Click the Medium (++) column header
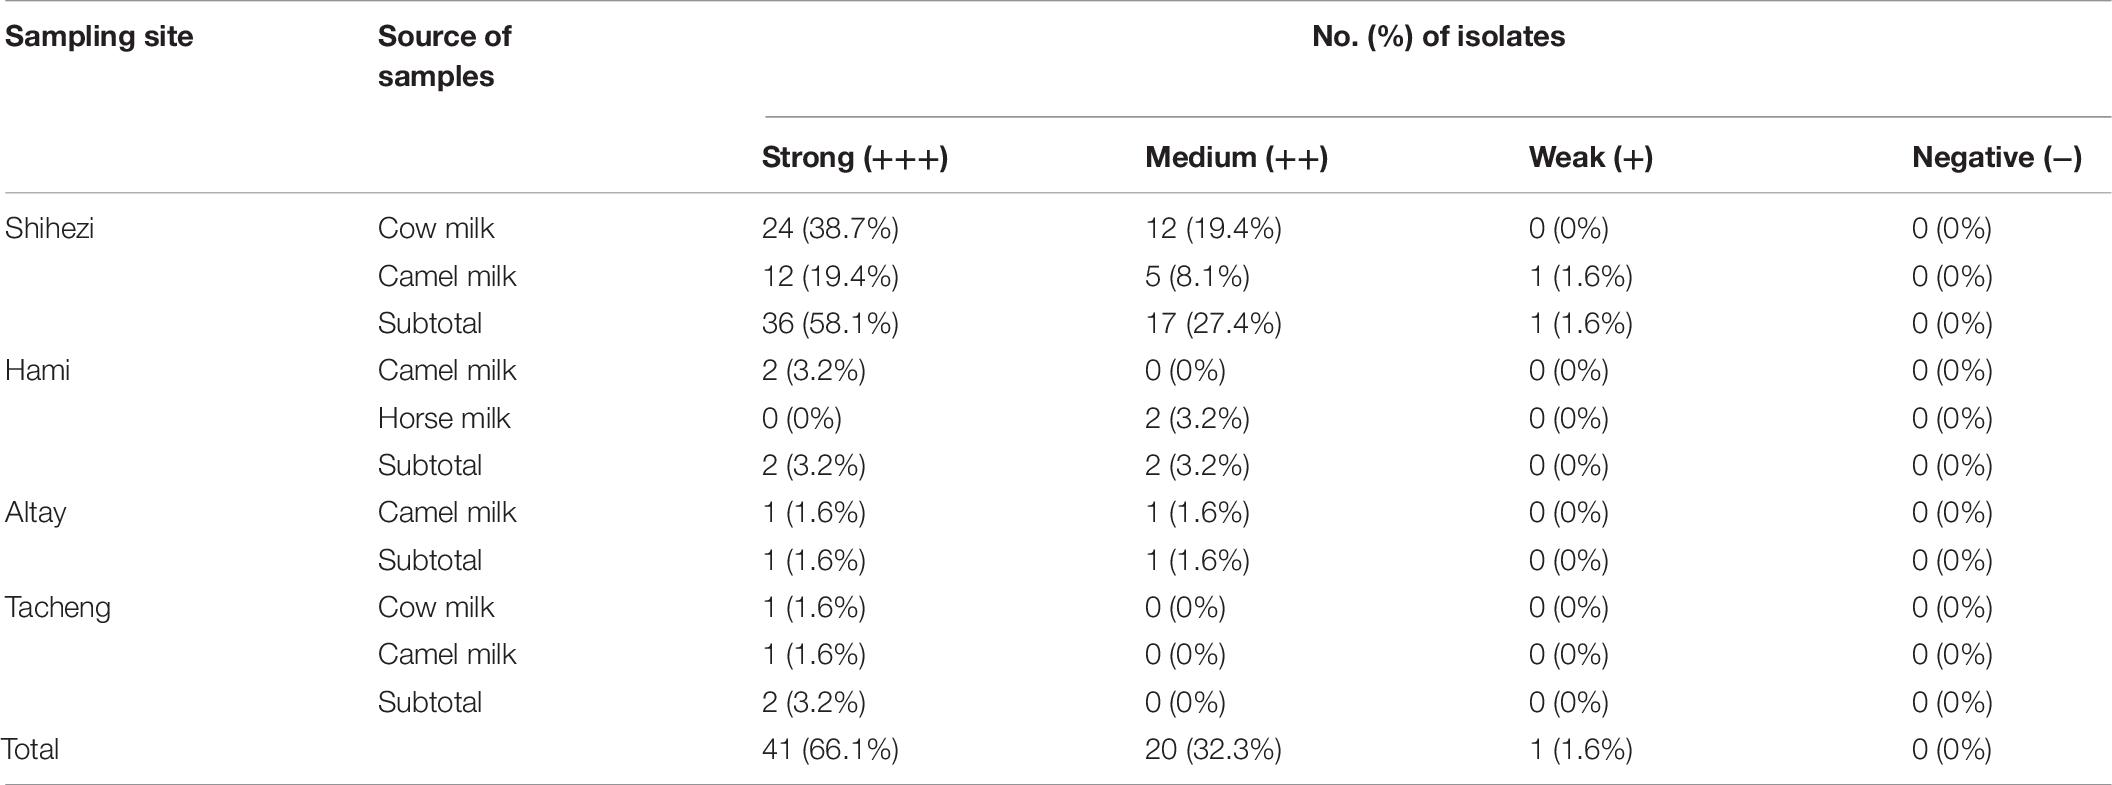2112x785 pixels. click(x=1236, y=158)
